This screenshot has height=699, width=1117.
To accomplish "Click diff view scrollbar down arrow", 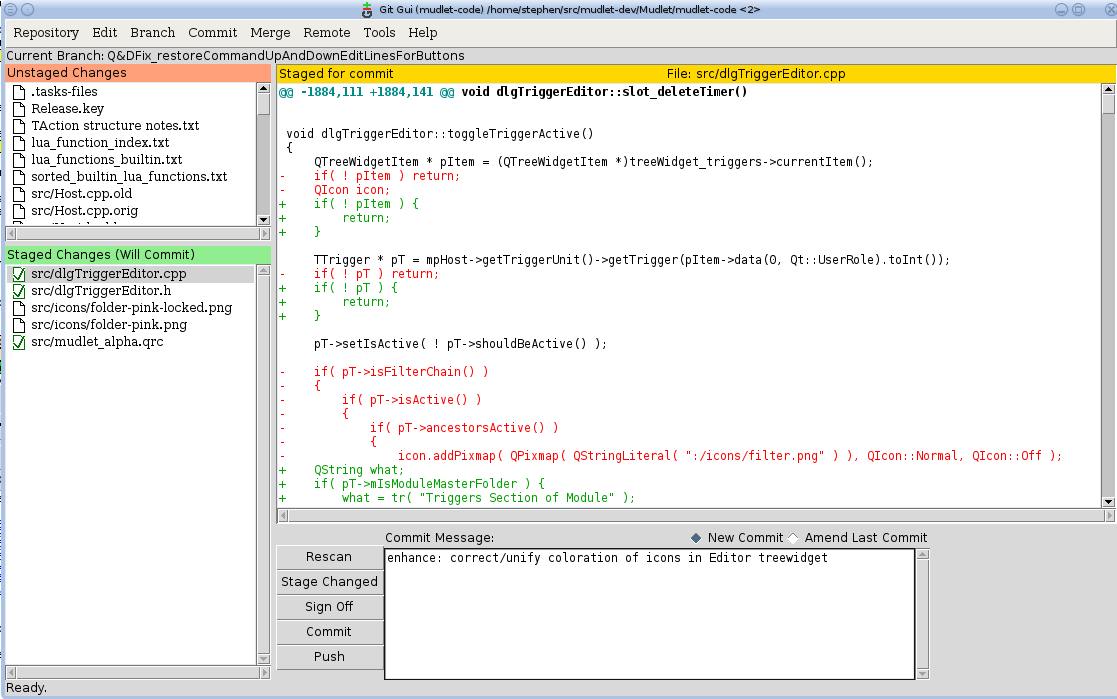I will point(1108,502).
